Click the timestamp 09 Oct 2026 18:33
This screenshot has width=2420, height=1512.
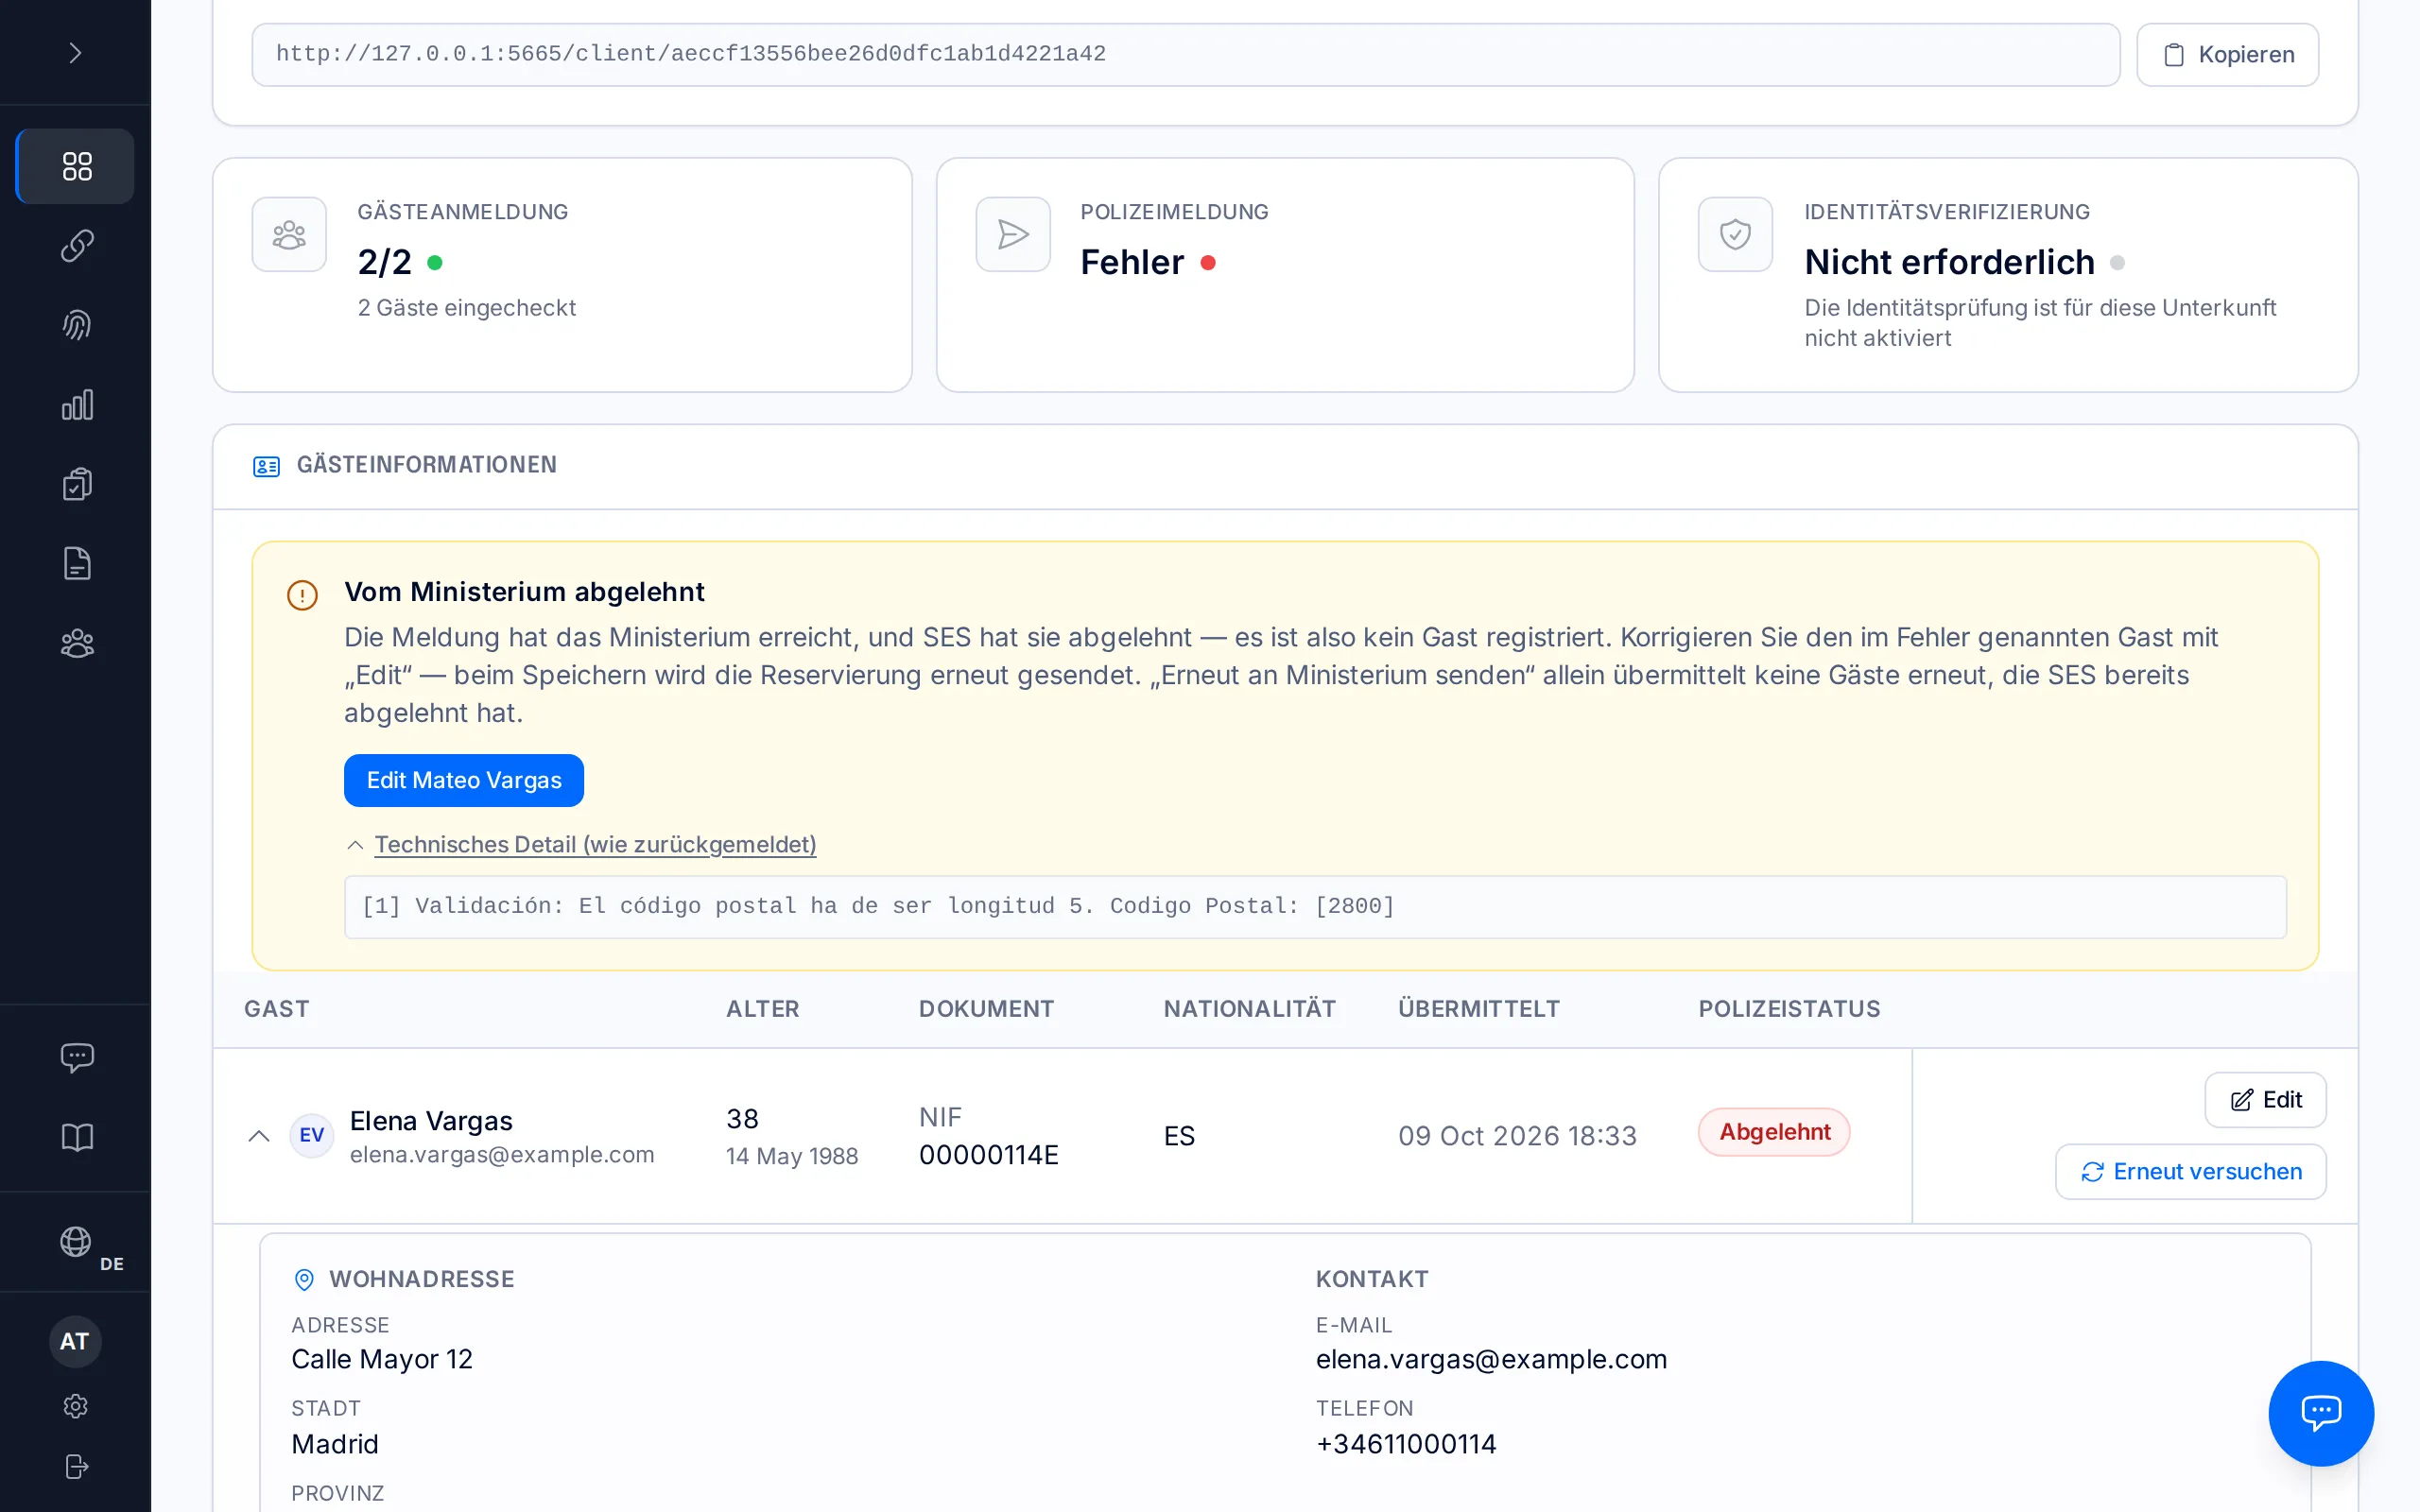(1517, 1136)
